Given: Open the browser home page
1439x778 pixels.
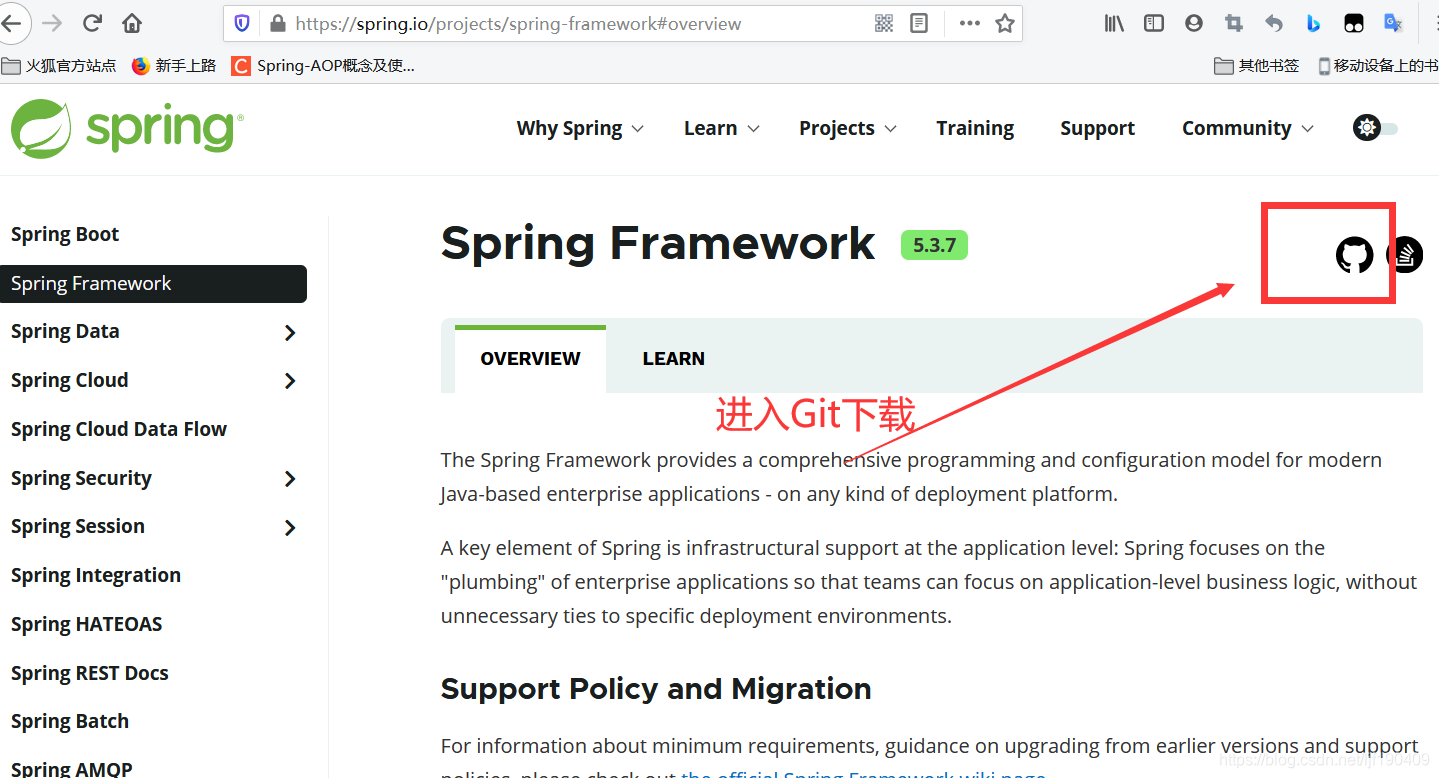Looking at the screenshot, I should pyautogui.click(x=132, y=23).
